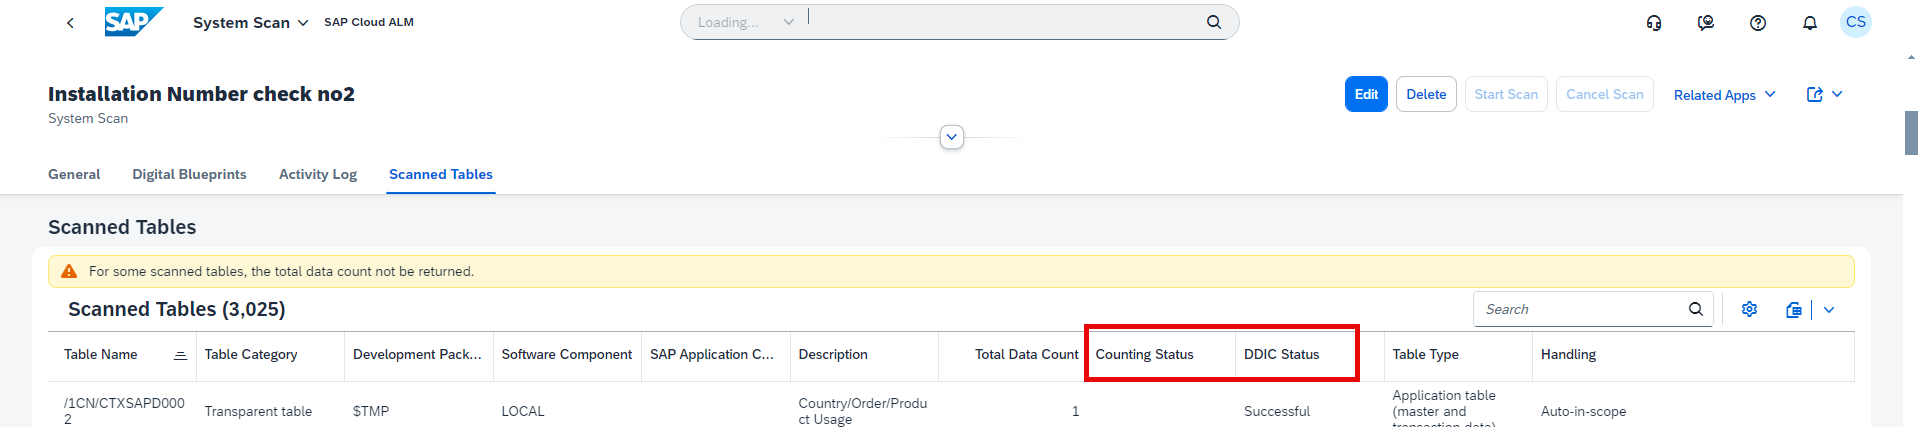The image size is (1920, 427).
Task: Open the Digital Blueprints tab
Action: coord(189,174)
